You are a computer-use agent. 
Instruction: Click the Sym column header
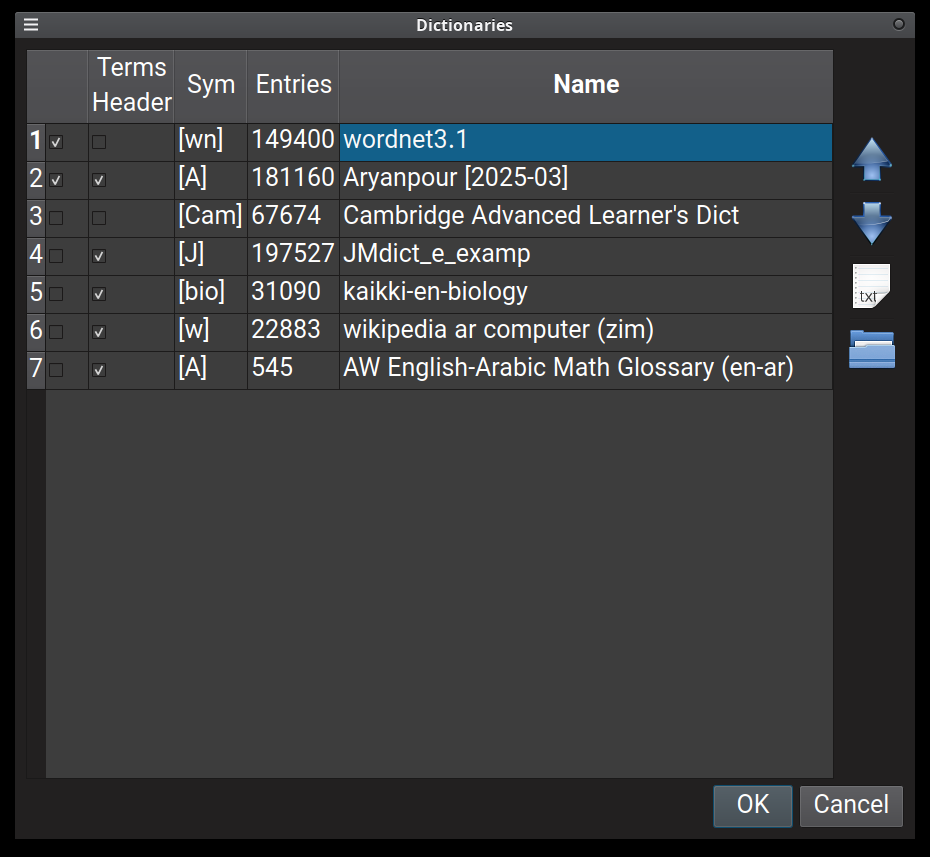[x=211, y=86]
